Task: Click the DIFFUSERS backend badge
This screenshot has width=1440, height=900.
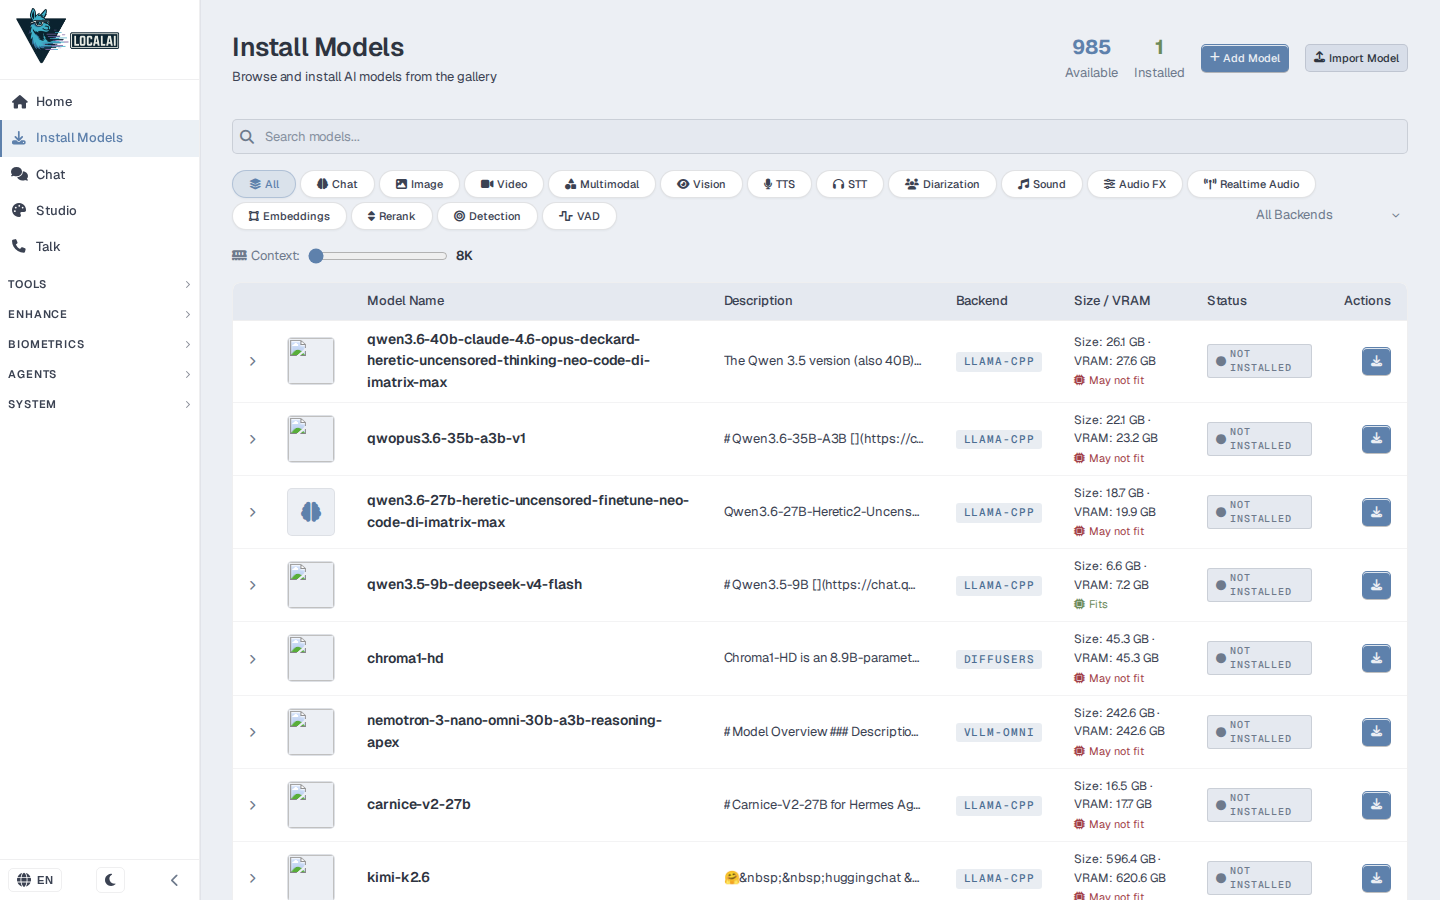Action: coord(999,659)
